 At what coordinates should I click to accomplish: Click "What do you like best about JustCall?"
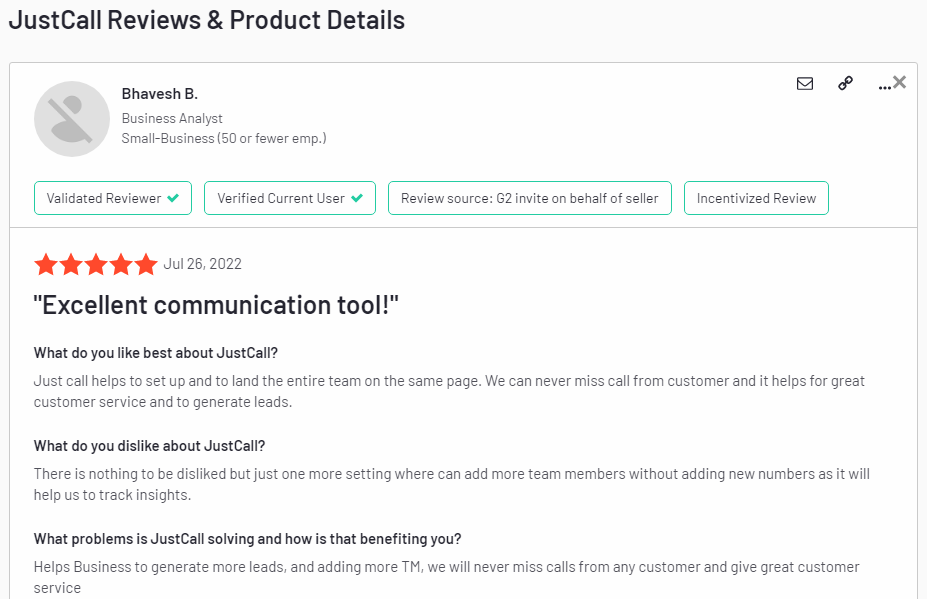coord(155,353)
